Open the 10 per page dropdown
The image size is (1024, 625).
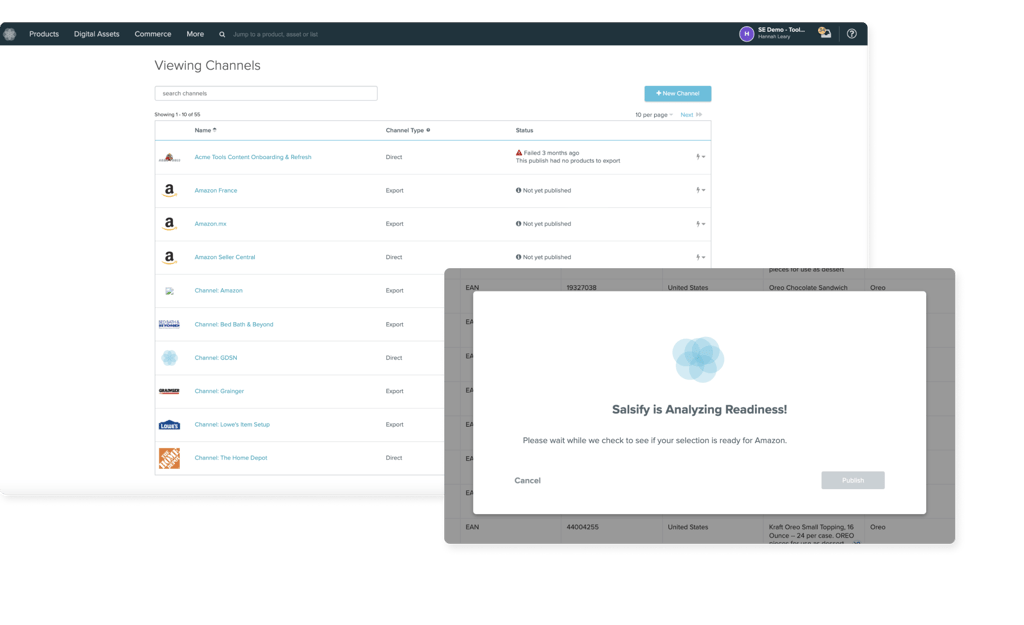654,115
